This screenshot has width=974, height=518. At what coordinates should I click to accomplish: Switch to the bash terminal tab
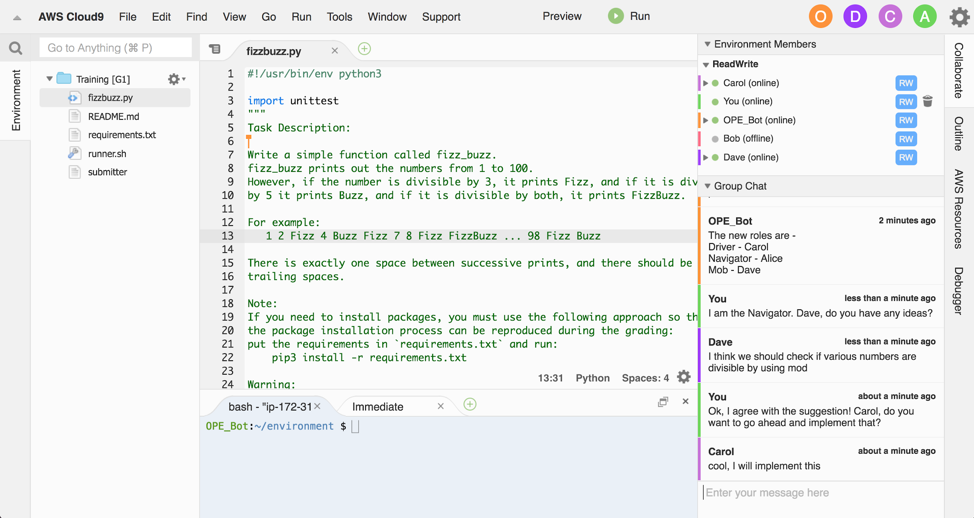270,406
